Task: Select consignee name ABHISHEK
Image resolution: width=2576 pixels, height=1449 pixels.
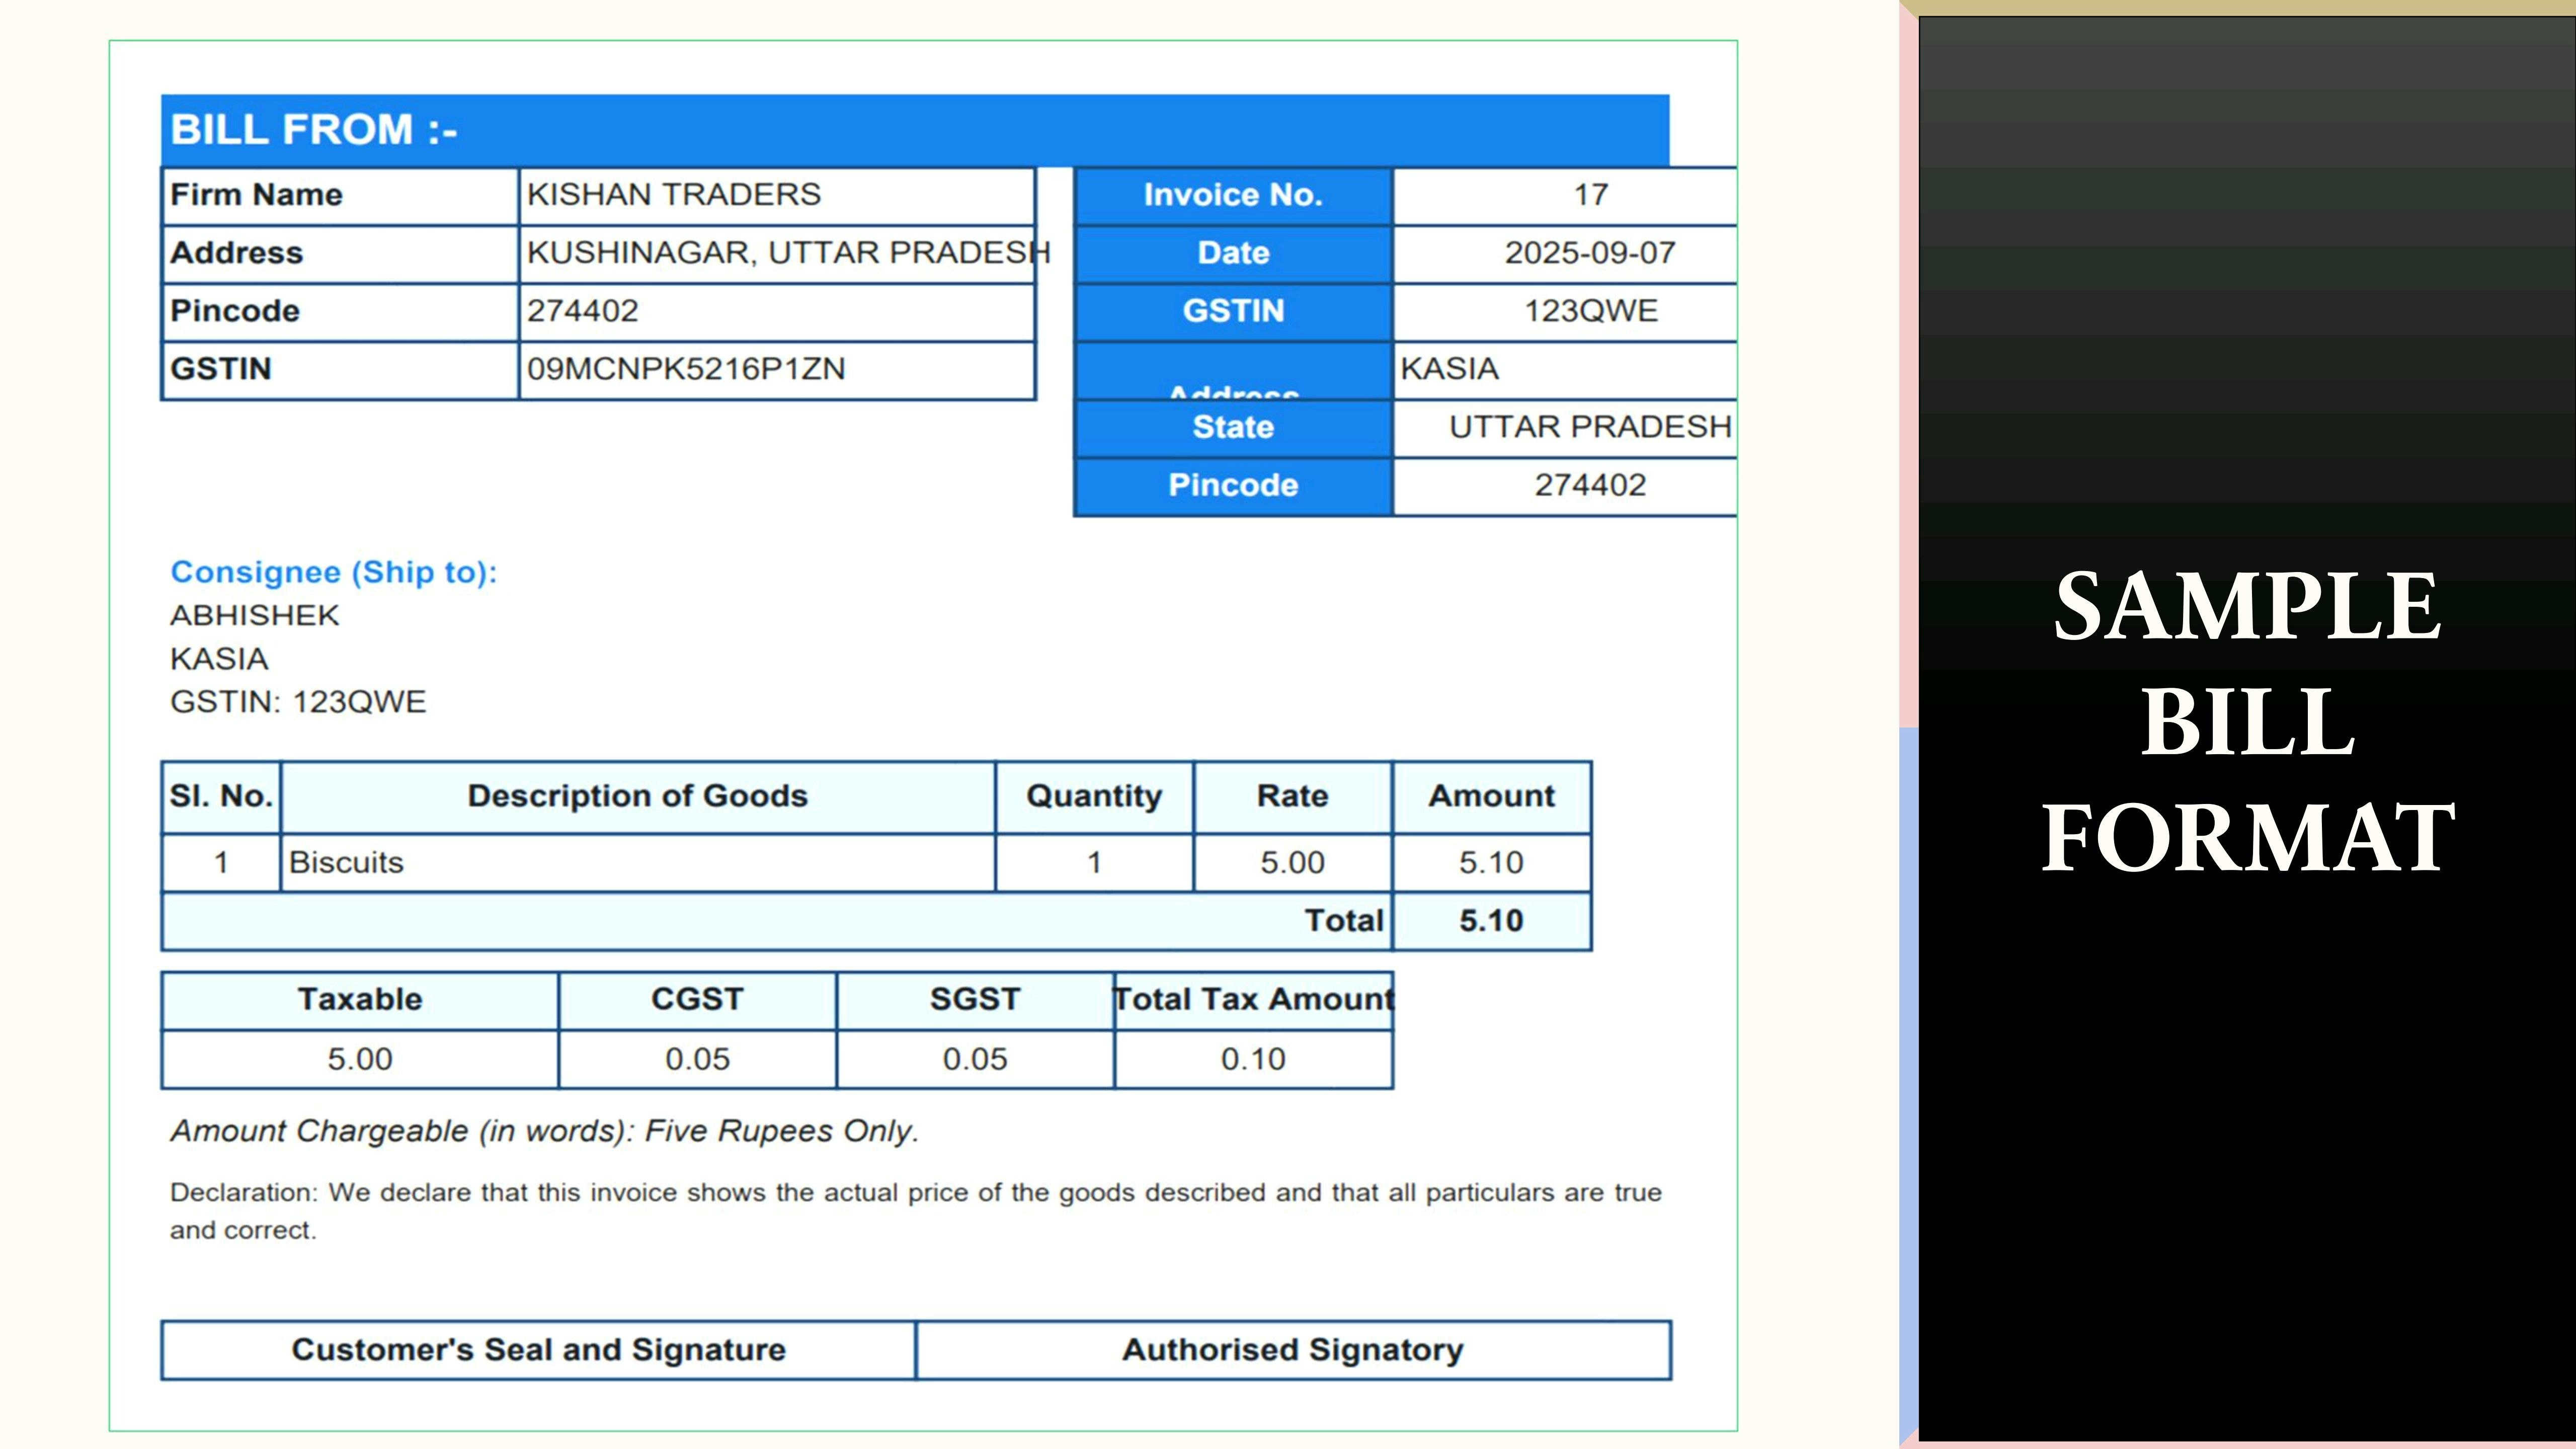Action: click(x=255, y=615)
